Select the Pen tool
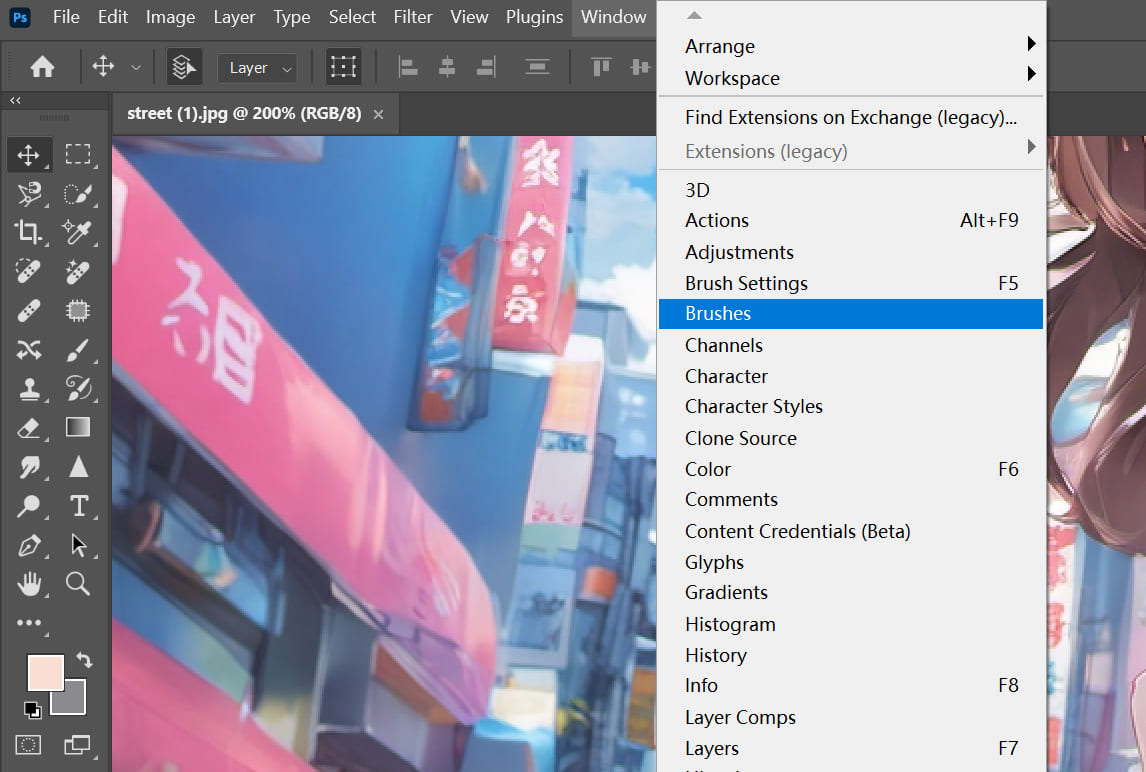The image size is (1146, 772). point(28,546)
